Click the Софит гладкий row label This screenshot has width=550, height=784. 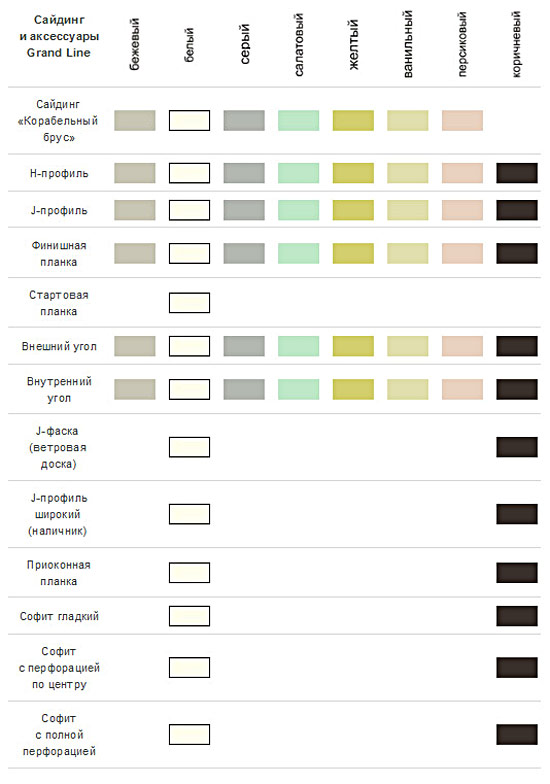click(59, 616)
